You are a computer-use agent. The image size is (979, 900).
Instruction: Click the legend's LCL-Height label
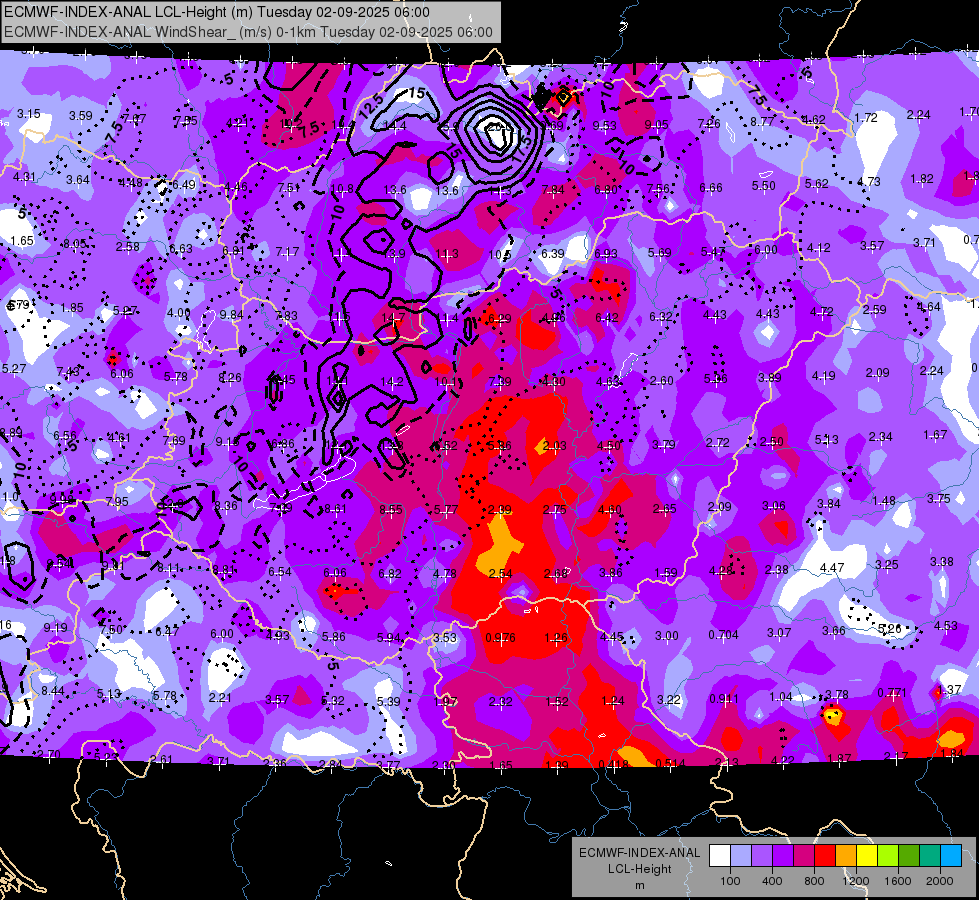tap(639, 869)
